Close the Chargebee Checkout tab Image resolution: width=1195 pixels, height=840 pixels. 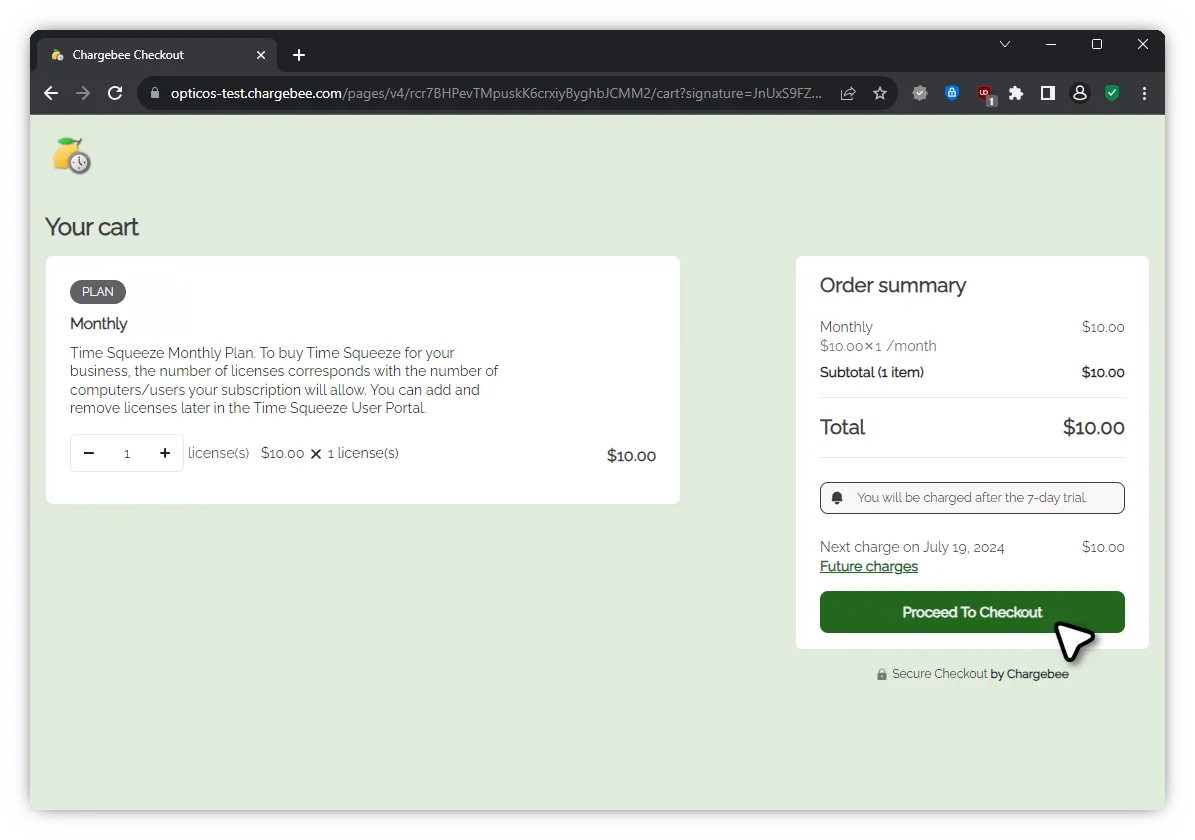(x=261, y=55)
